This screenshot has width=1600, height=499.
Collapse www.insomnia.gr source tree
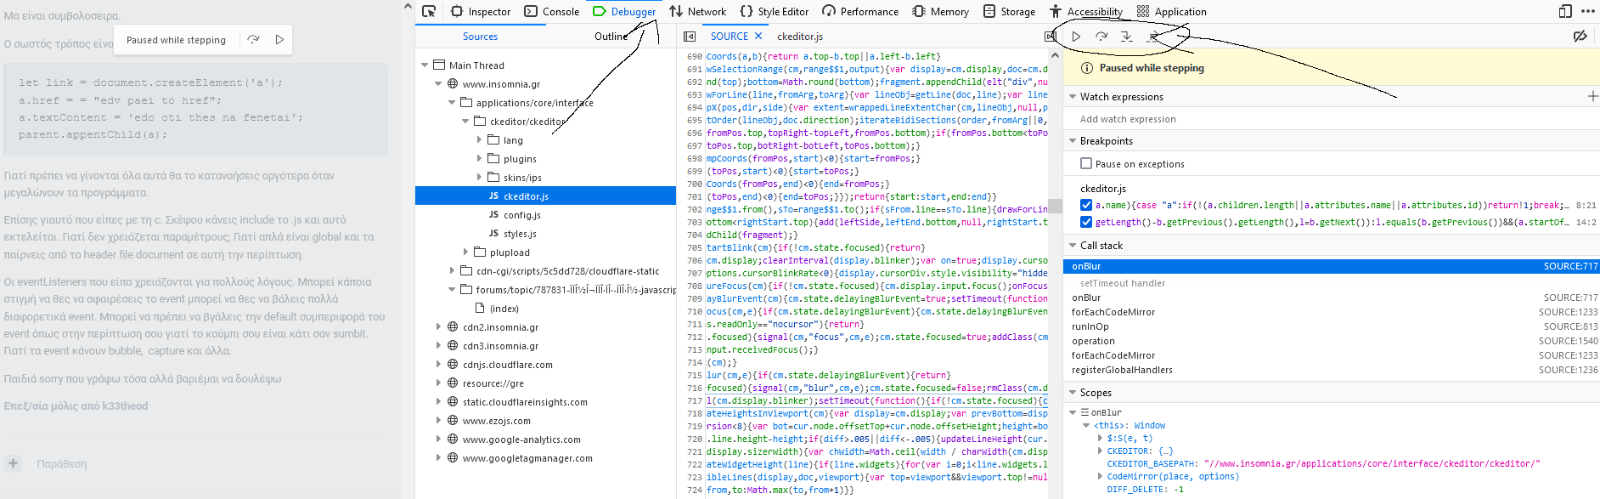[438, 84]
